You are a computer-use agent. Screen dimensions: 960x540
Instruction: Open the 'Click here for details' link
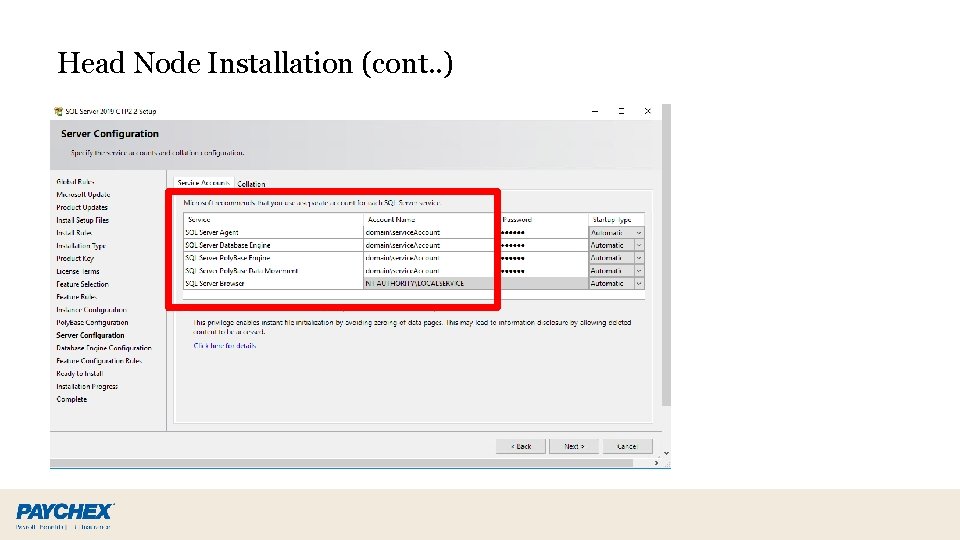(225, 346)
